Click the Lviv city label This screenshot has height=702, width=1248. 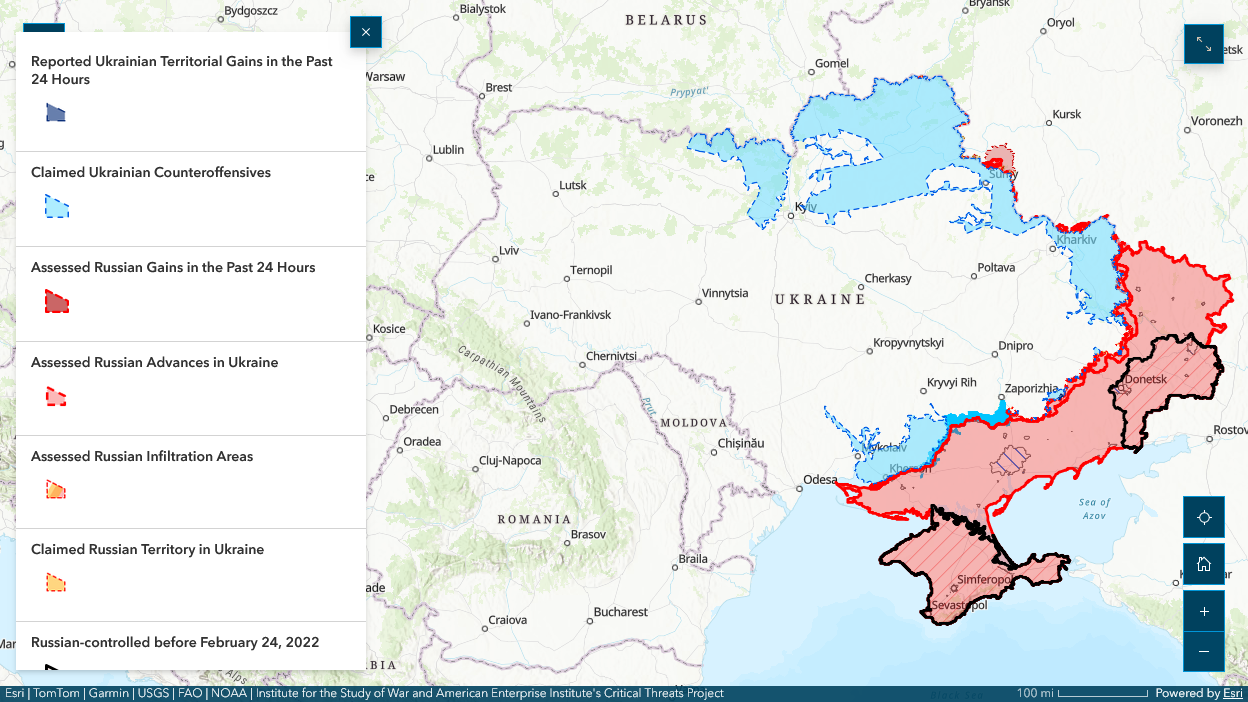click(510, 251)
